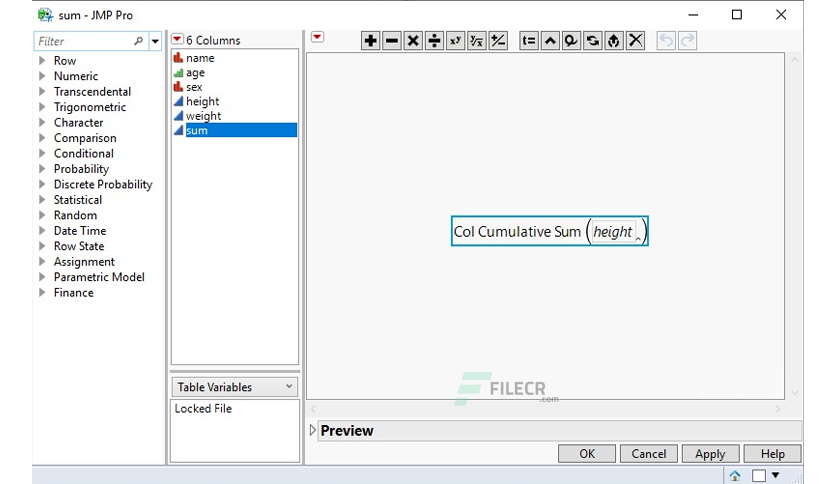Select the Random function category
This screenshot has height=484, width=836.
tap(75, 215)
